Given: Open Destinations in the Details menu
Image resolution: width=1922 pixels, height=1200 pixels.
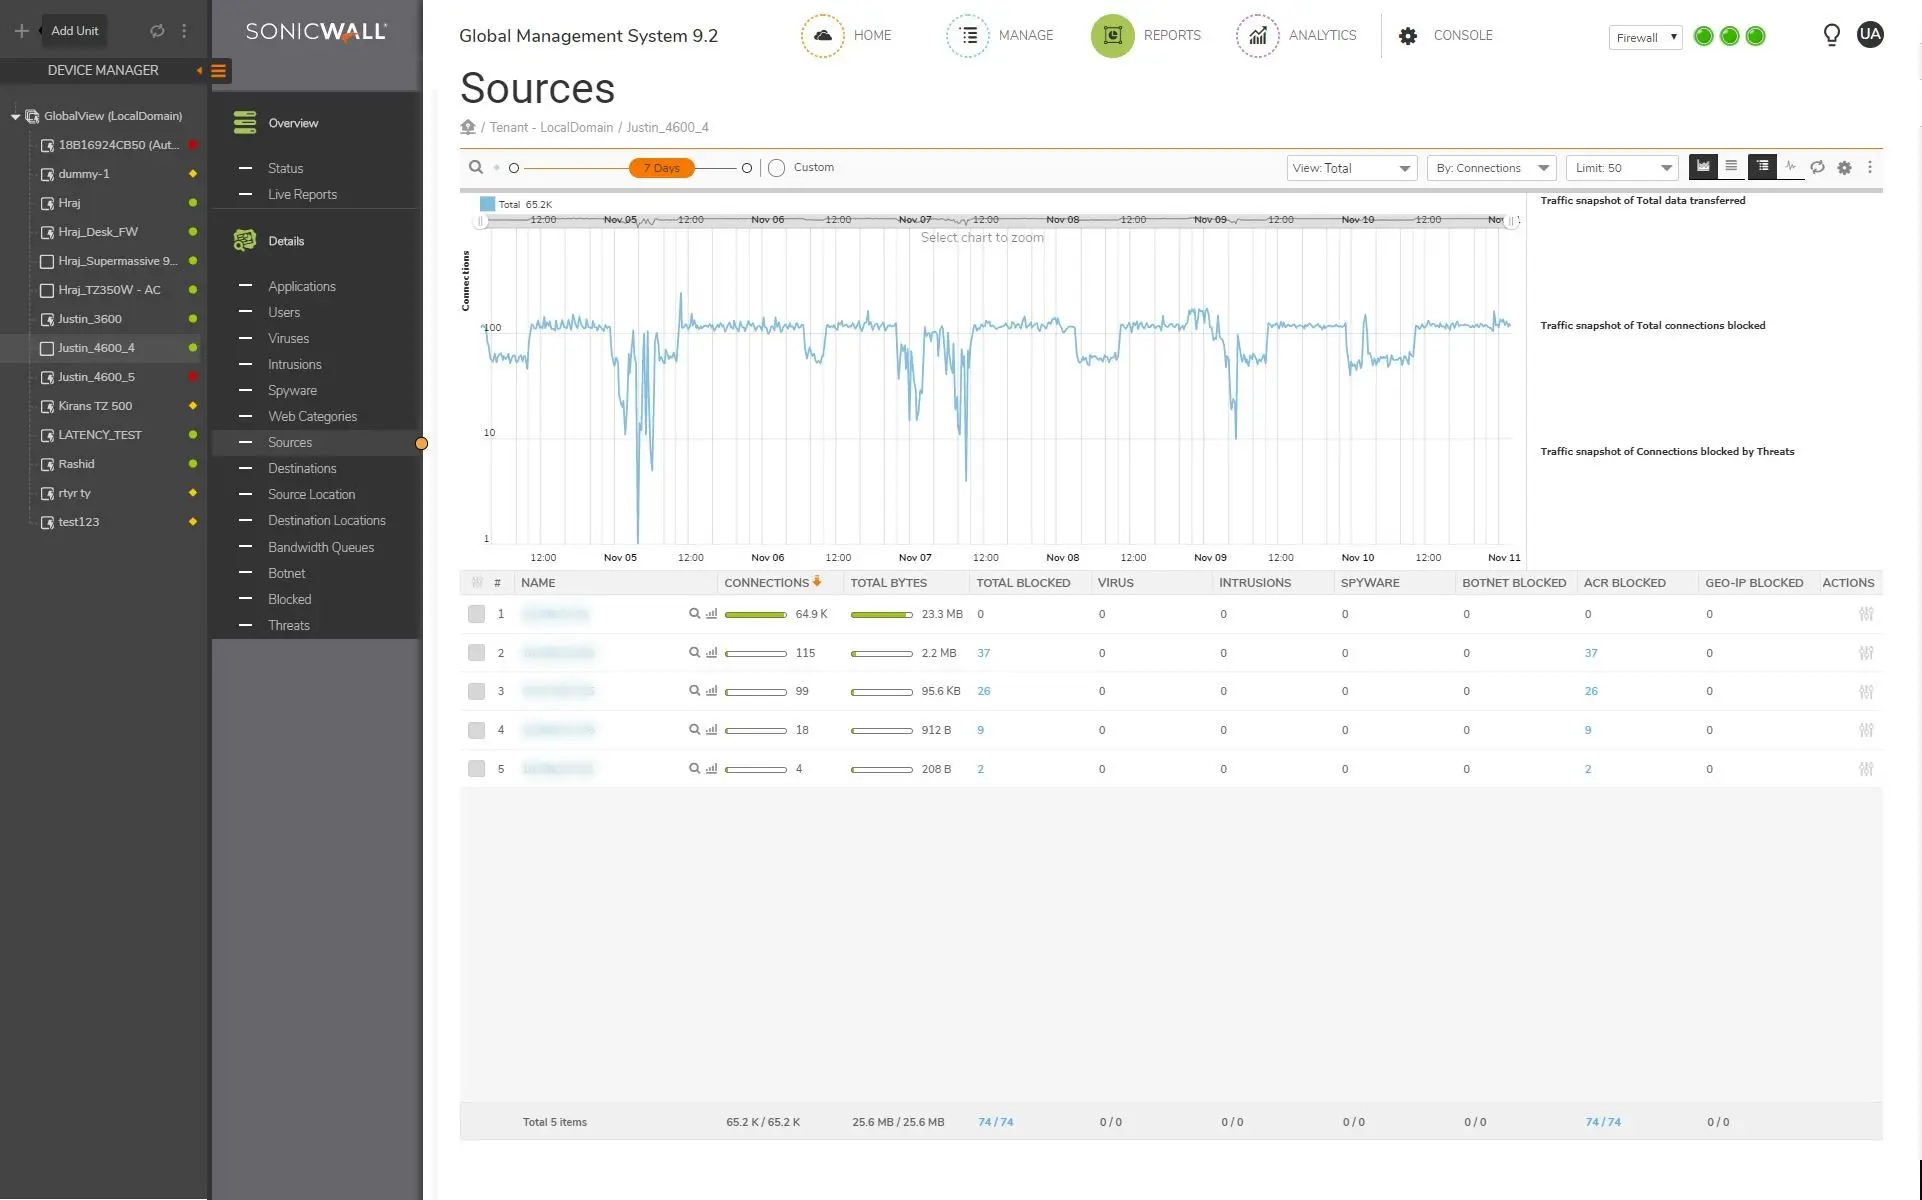Looking at the screenshot, I should [x=302, y=468].
